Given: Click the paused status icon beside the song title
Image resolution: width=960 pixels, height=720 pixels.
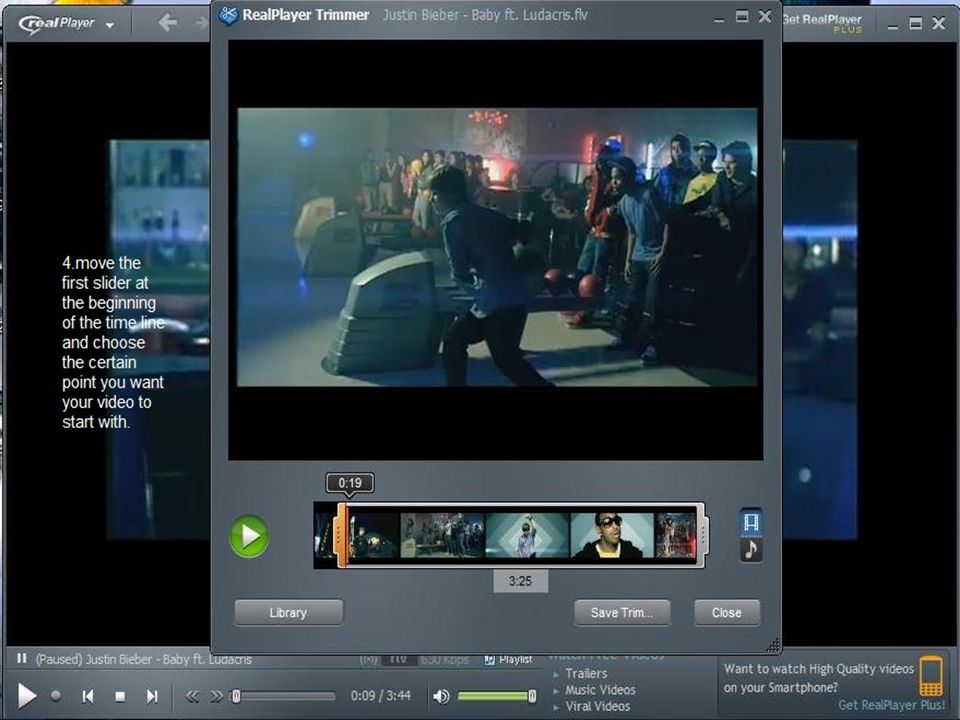Looking at the screenshot, I should point(22,658).
